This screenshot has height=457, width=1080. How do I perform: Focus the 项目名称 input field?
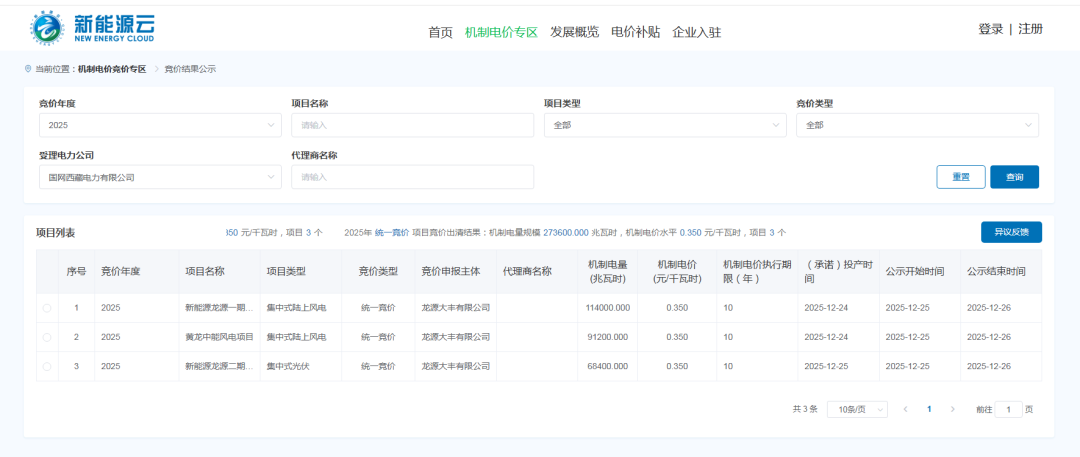(x=412, y=125)
